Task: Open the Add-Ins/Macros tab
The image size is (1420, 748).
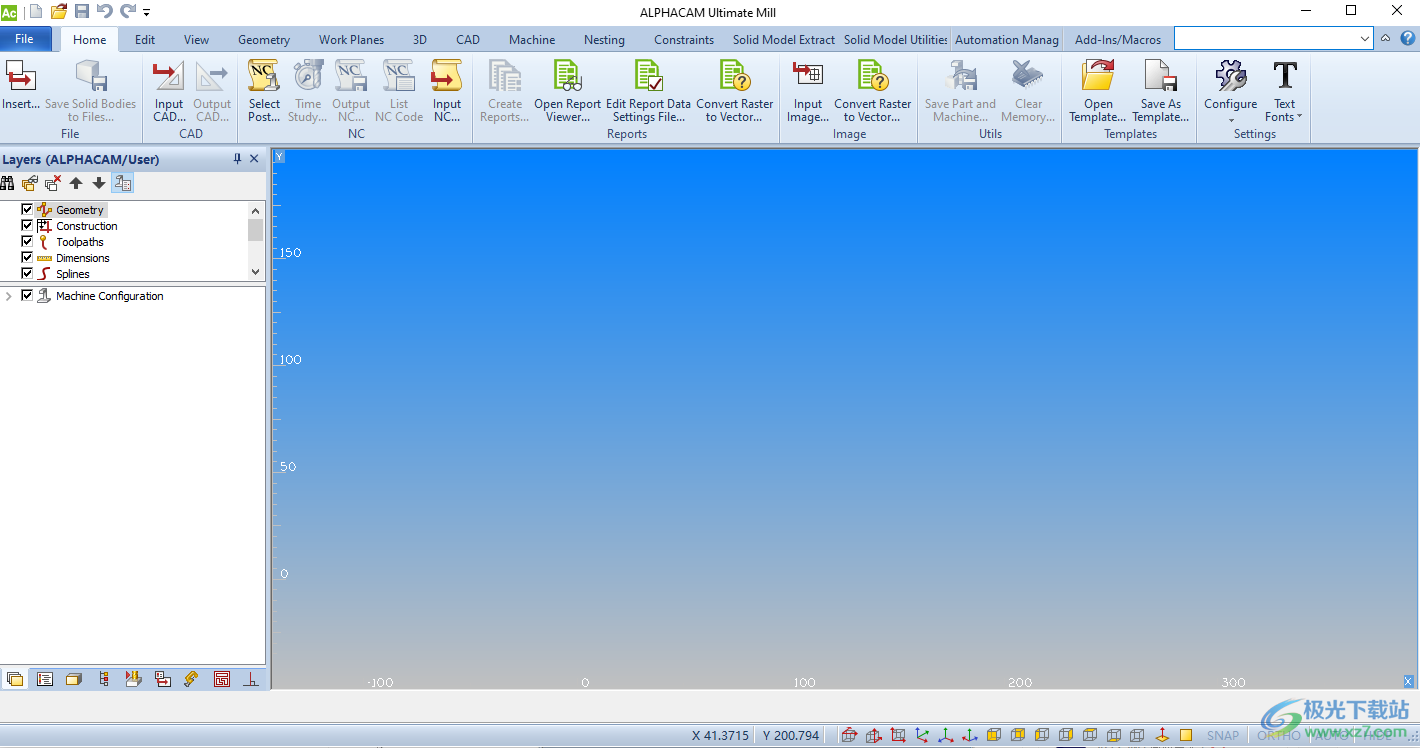Action: 1118,40
